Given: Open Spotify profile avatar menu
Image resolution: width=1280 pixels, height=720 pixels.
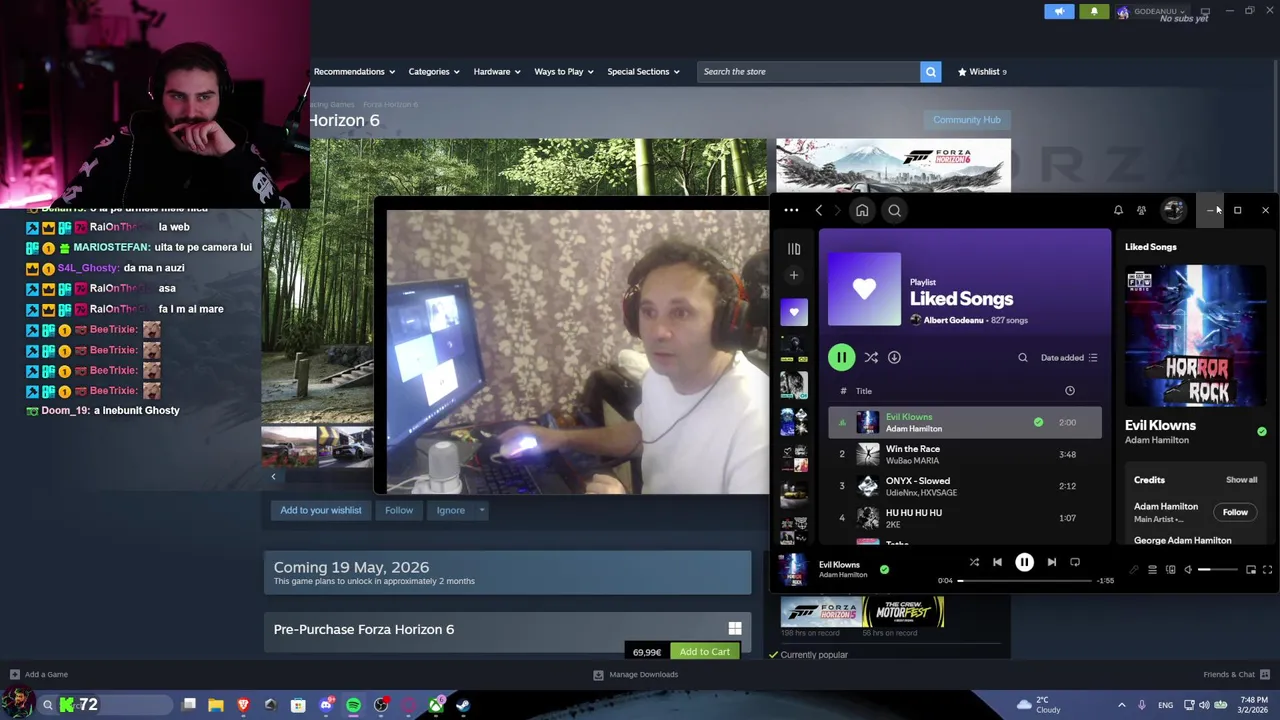Looking at the screenshot, I should (1173, 210).
